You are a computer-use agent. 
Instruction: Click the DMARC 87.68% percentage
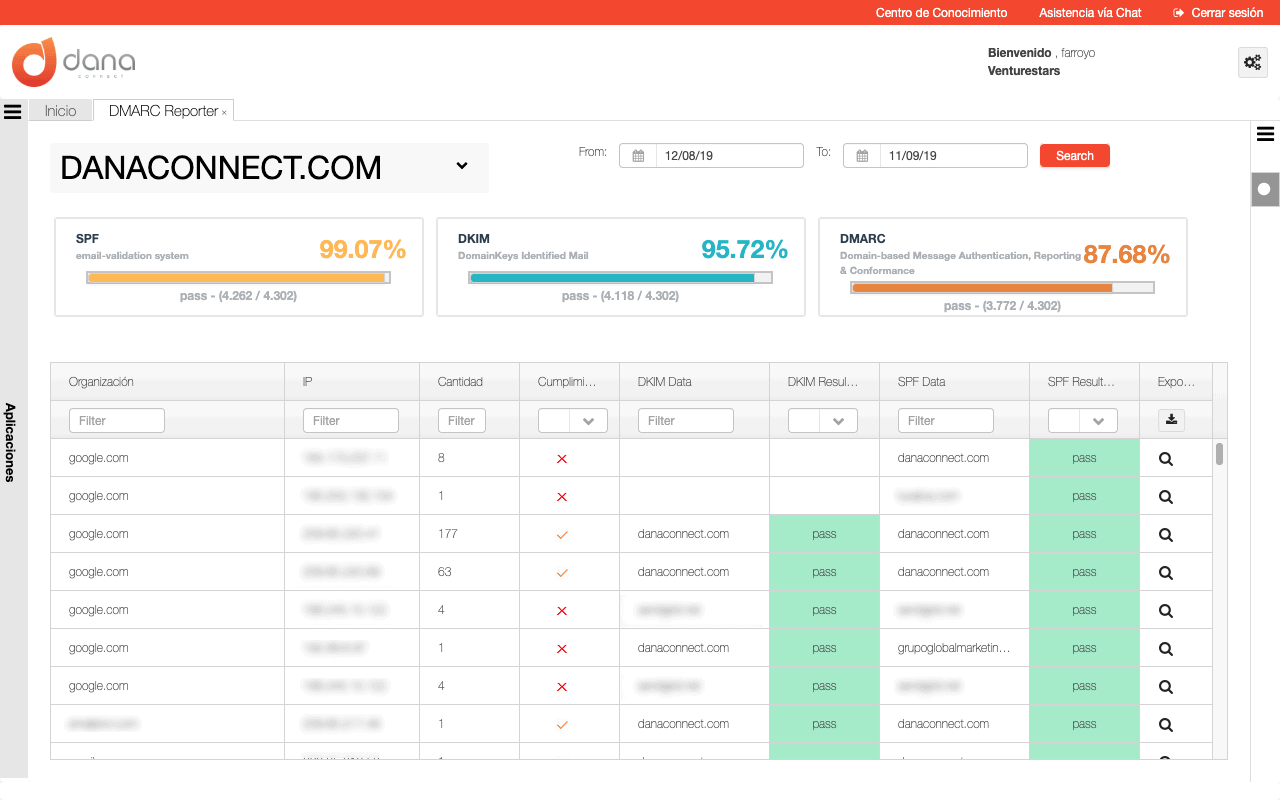point(1127,255)
